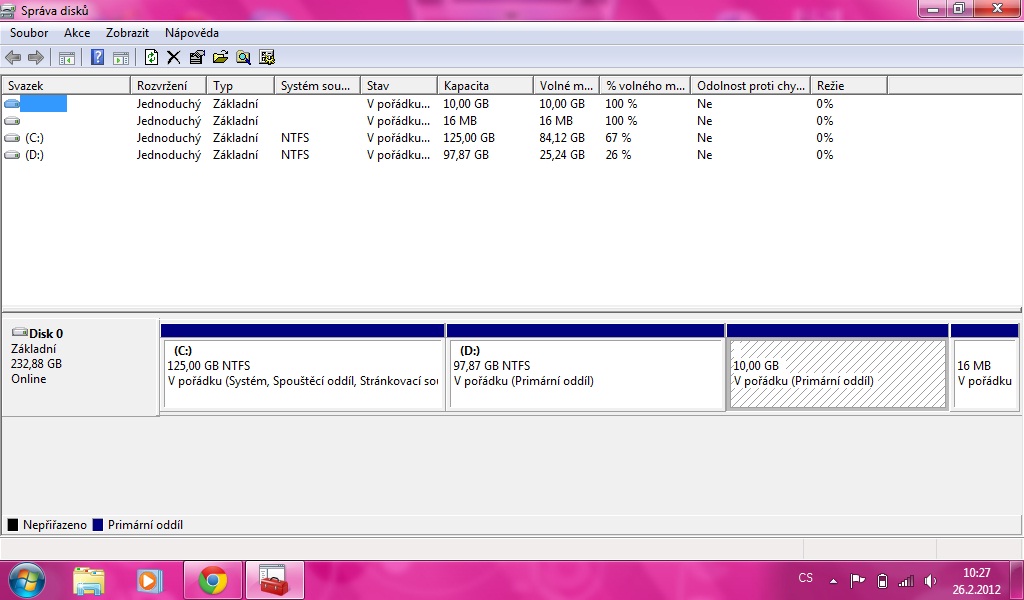The width and height of the screenshot is (1024, 600).
Task: Click the volume speaker tray icon
Action: (x=931, y=580)
